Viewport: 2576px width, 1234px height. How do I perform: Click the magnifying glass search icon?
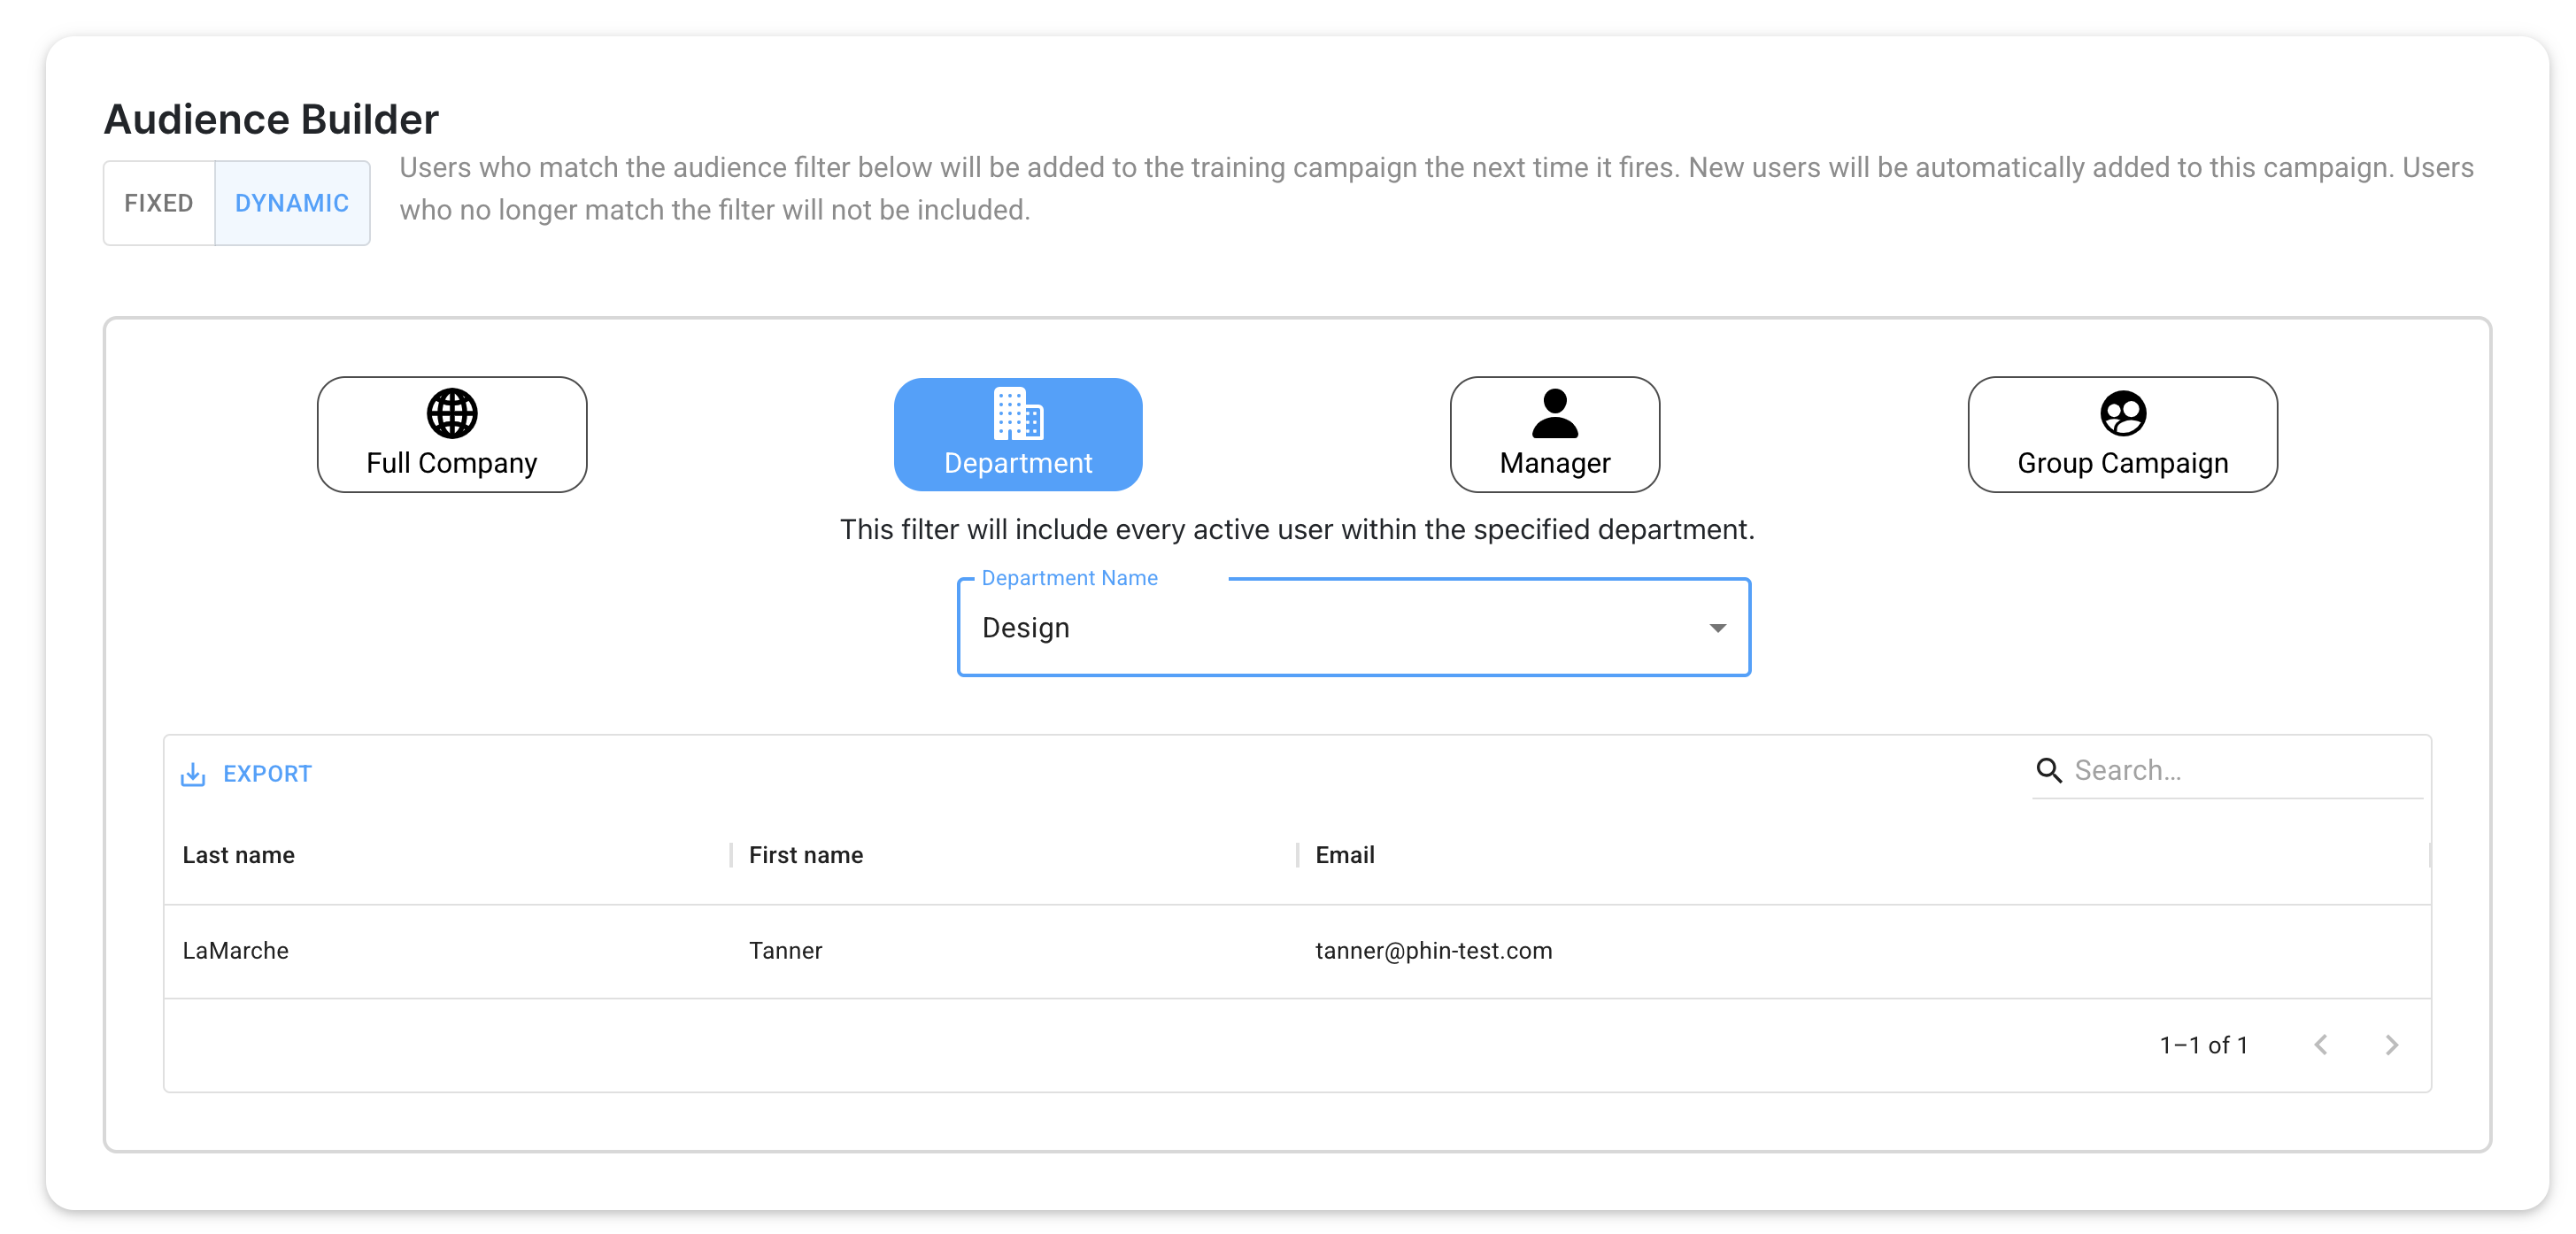2049,770
